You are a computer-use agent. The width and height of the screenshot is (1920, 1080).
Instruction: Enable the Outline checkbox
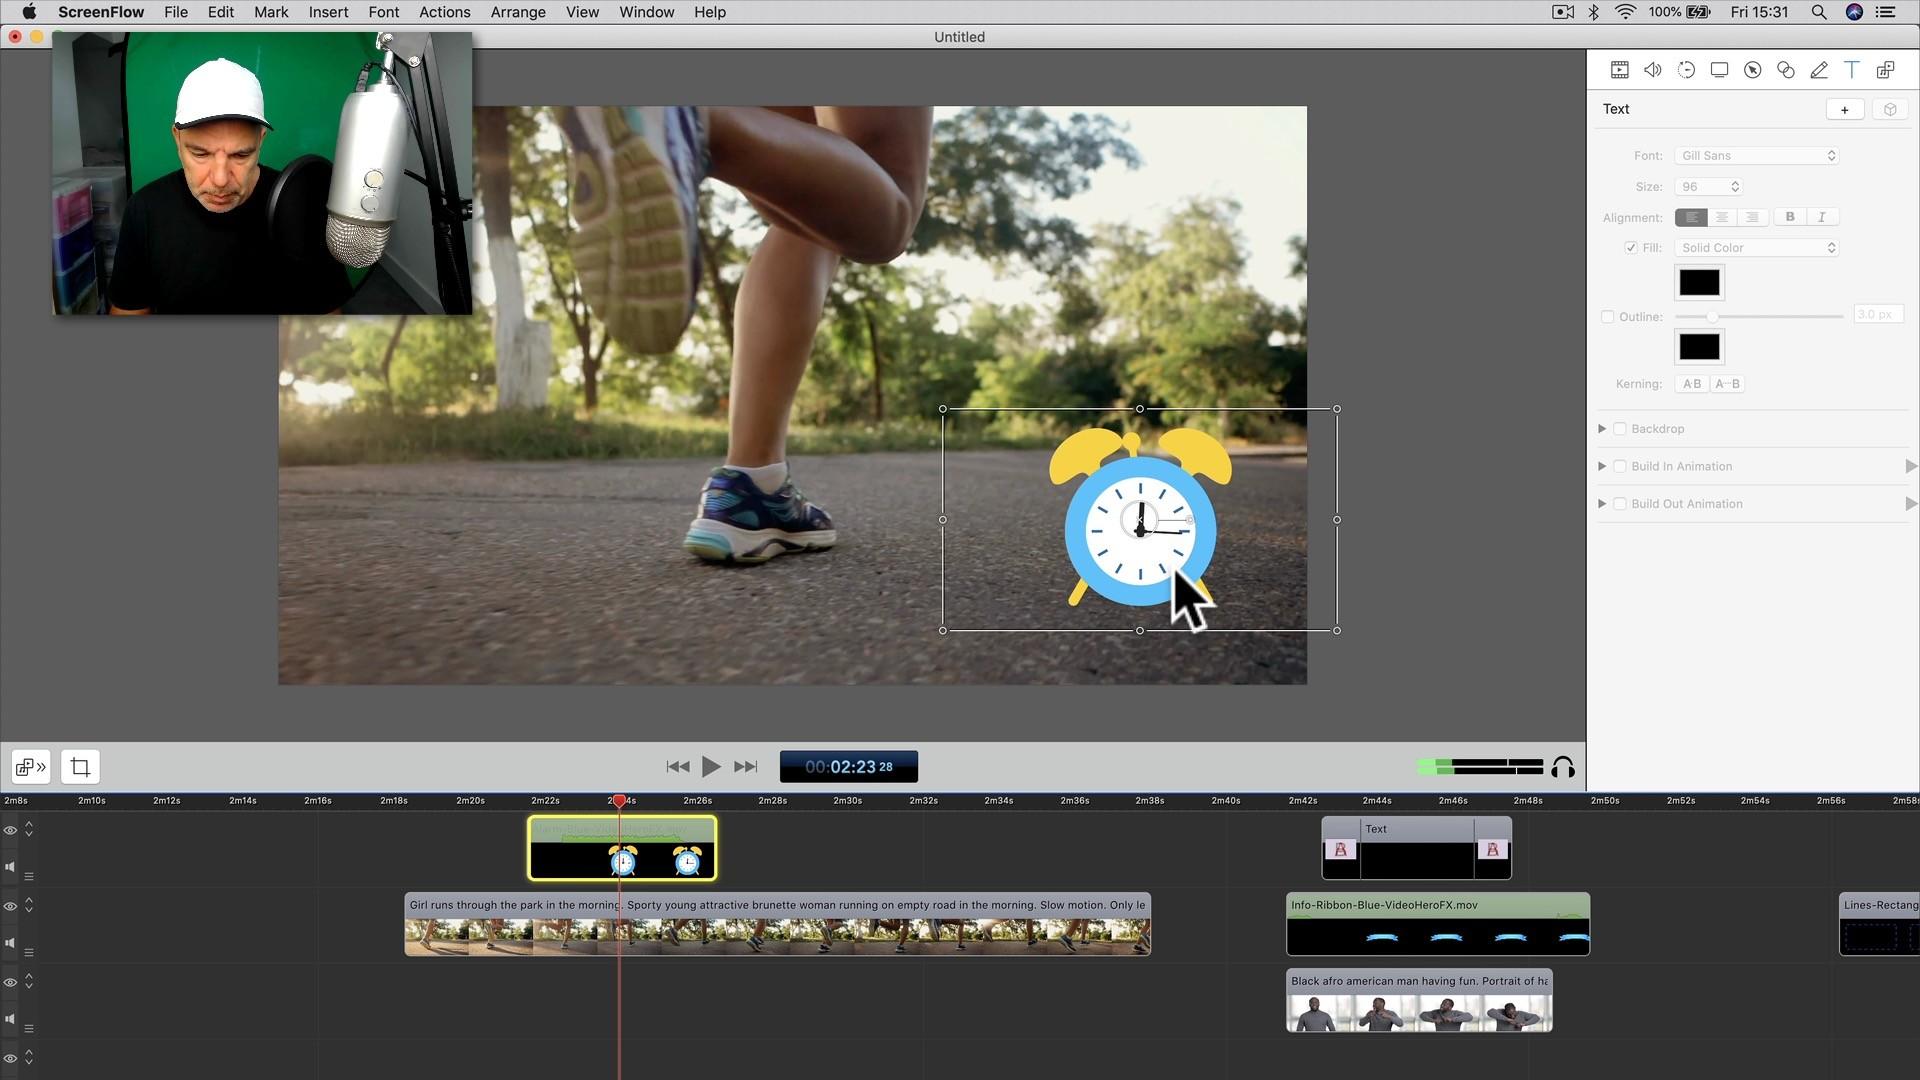[x=1607, y=317]
